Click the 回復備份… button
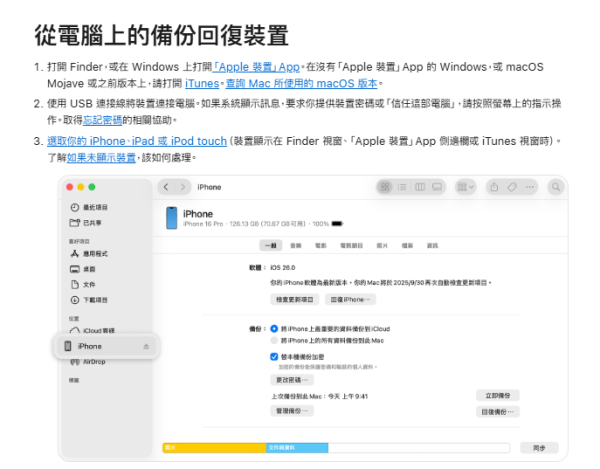The height and width of the screenshot is (469, 600). [498, 412]
